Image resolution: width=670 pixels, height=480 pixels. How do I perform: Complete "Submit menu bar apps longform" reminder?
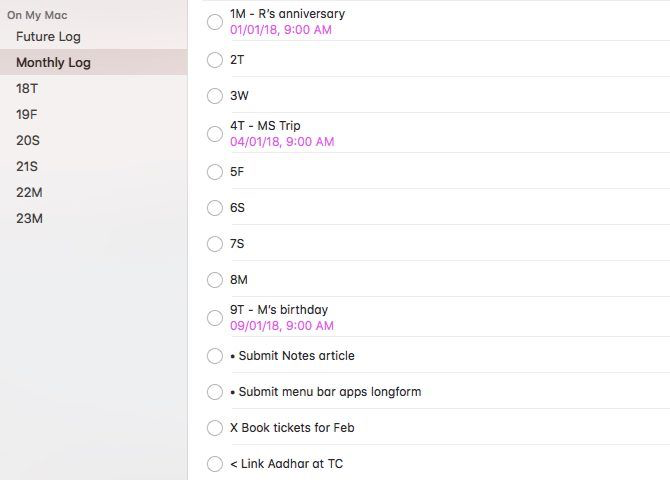214,392
